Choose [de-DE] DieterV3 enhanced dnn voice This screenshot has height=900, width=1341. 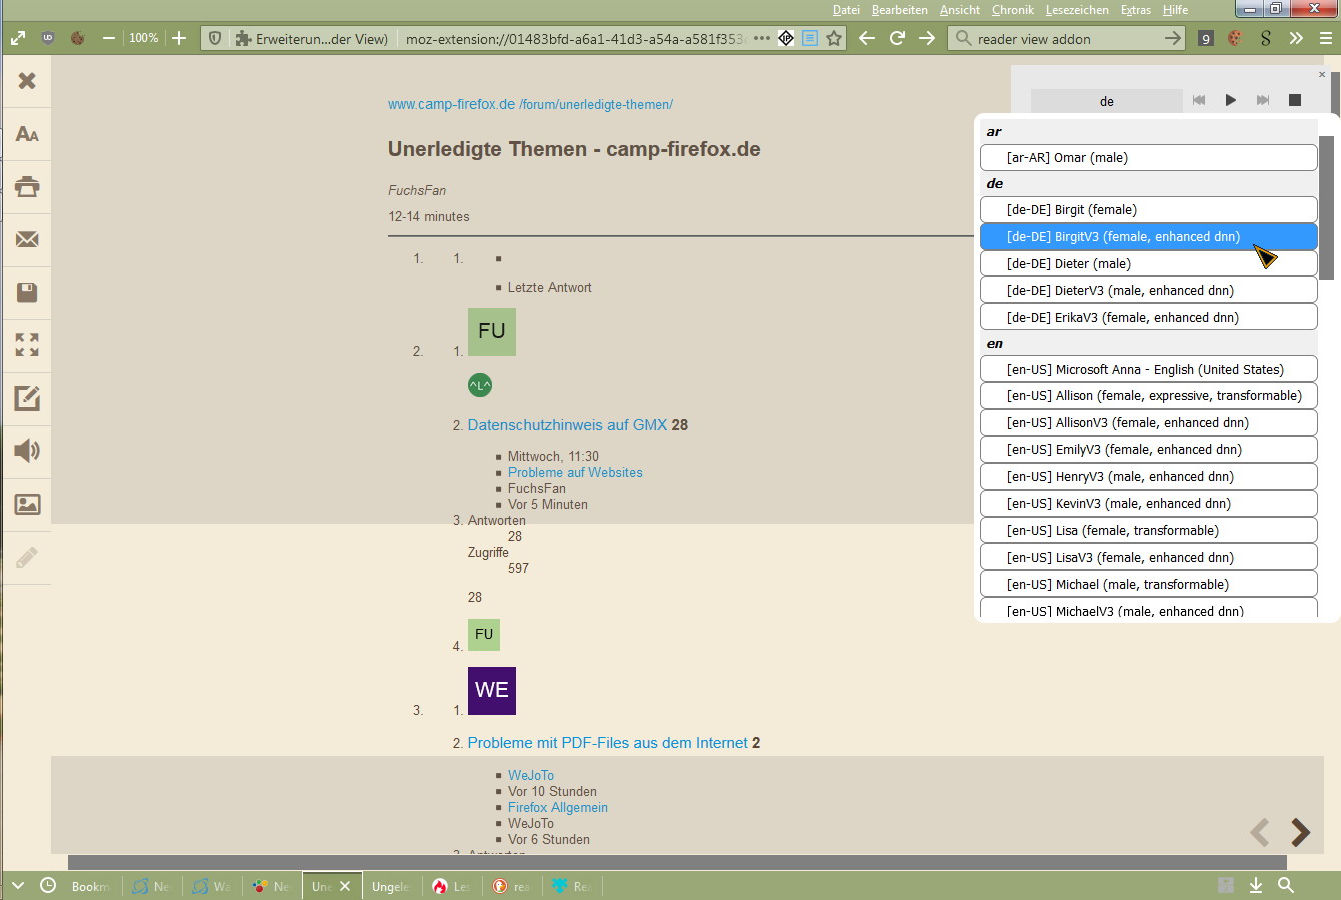1148,290
